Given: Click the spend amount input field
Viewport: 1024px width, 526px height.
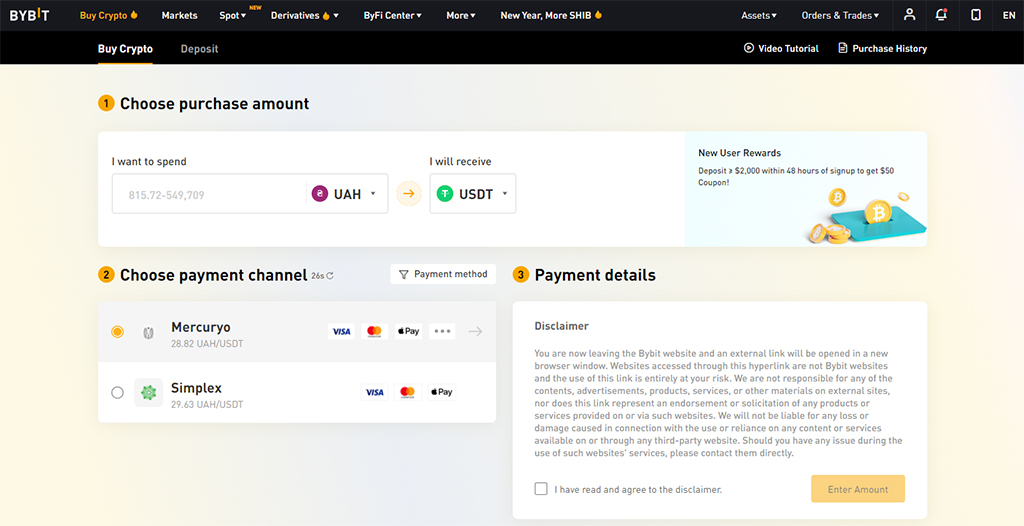Looking at the screenshot, I should pos(209,194).
